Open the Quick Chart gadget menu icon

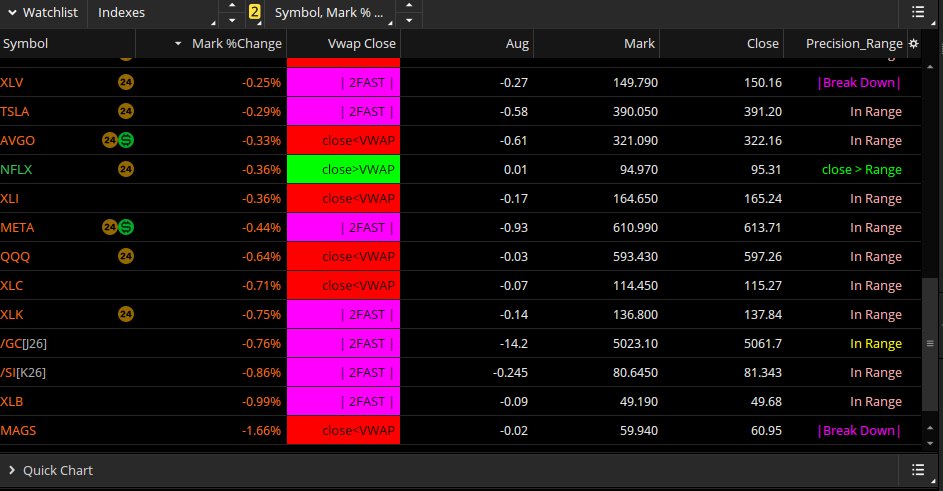tap(918, 469)
